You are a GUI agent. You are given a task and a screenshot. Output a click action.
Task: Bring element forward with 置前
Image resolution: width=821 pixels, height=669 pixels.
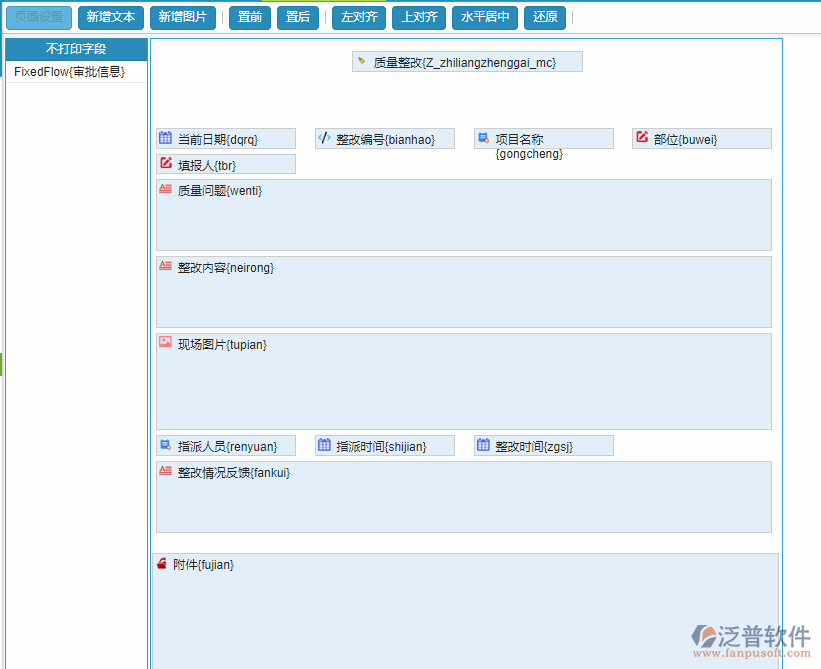pyautogui.click(x=250, y=17)
